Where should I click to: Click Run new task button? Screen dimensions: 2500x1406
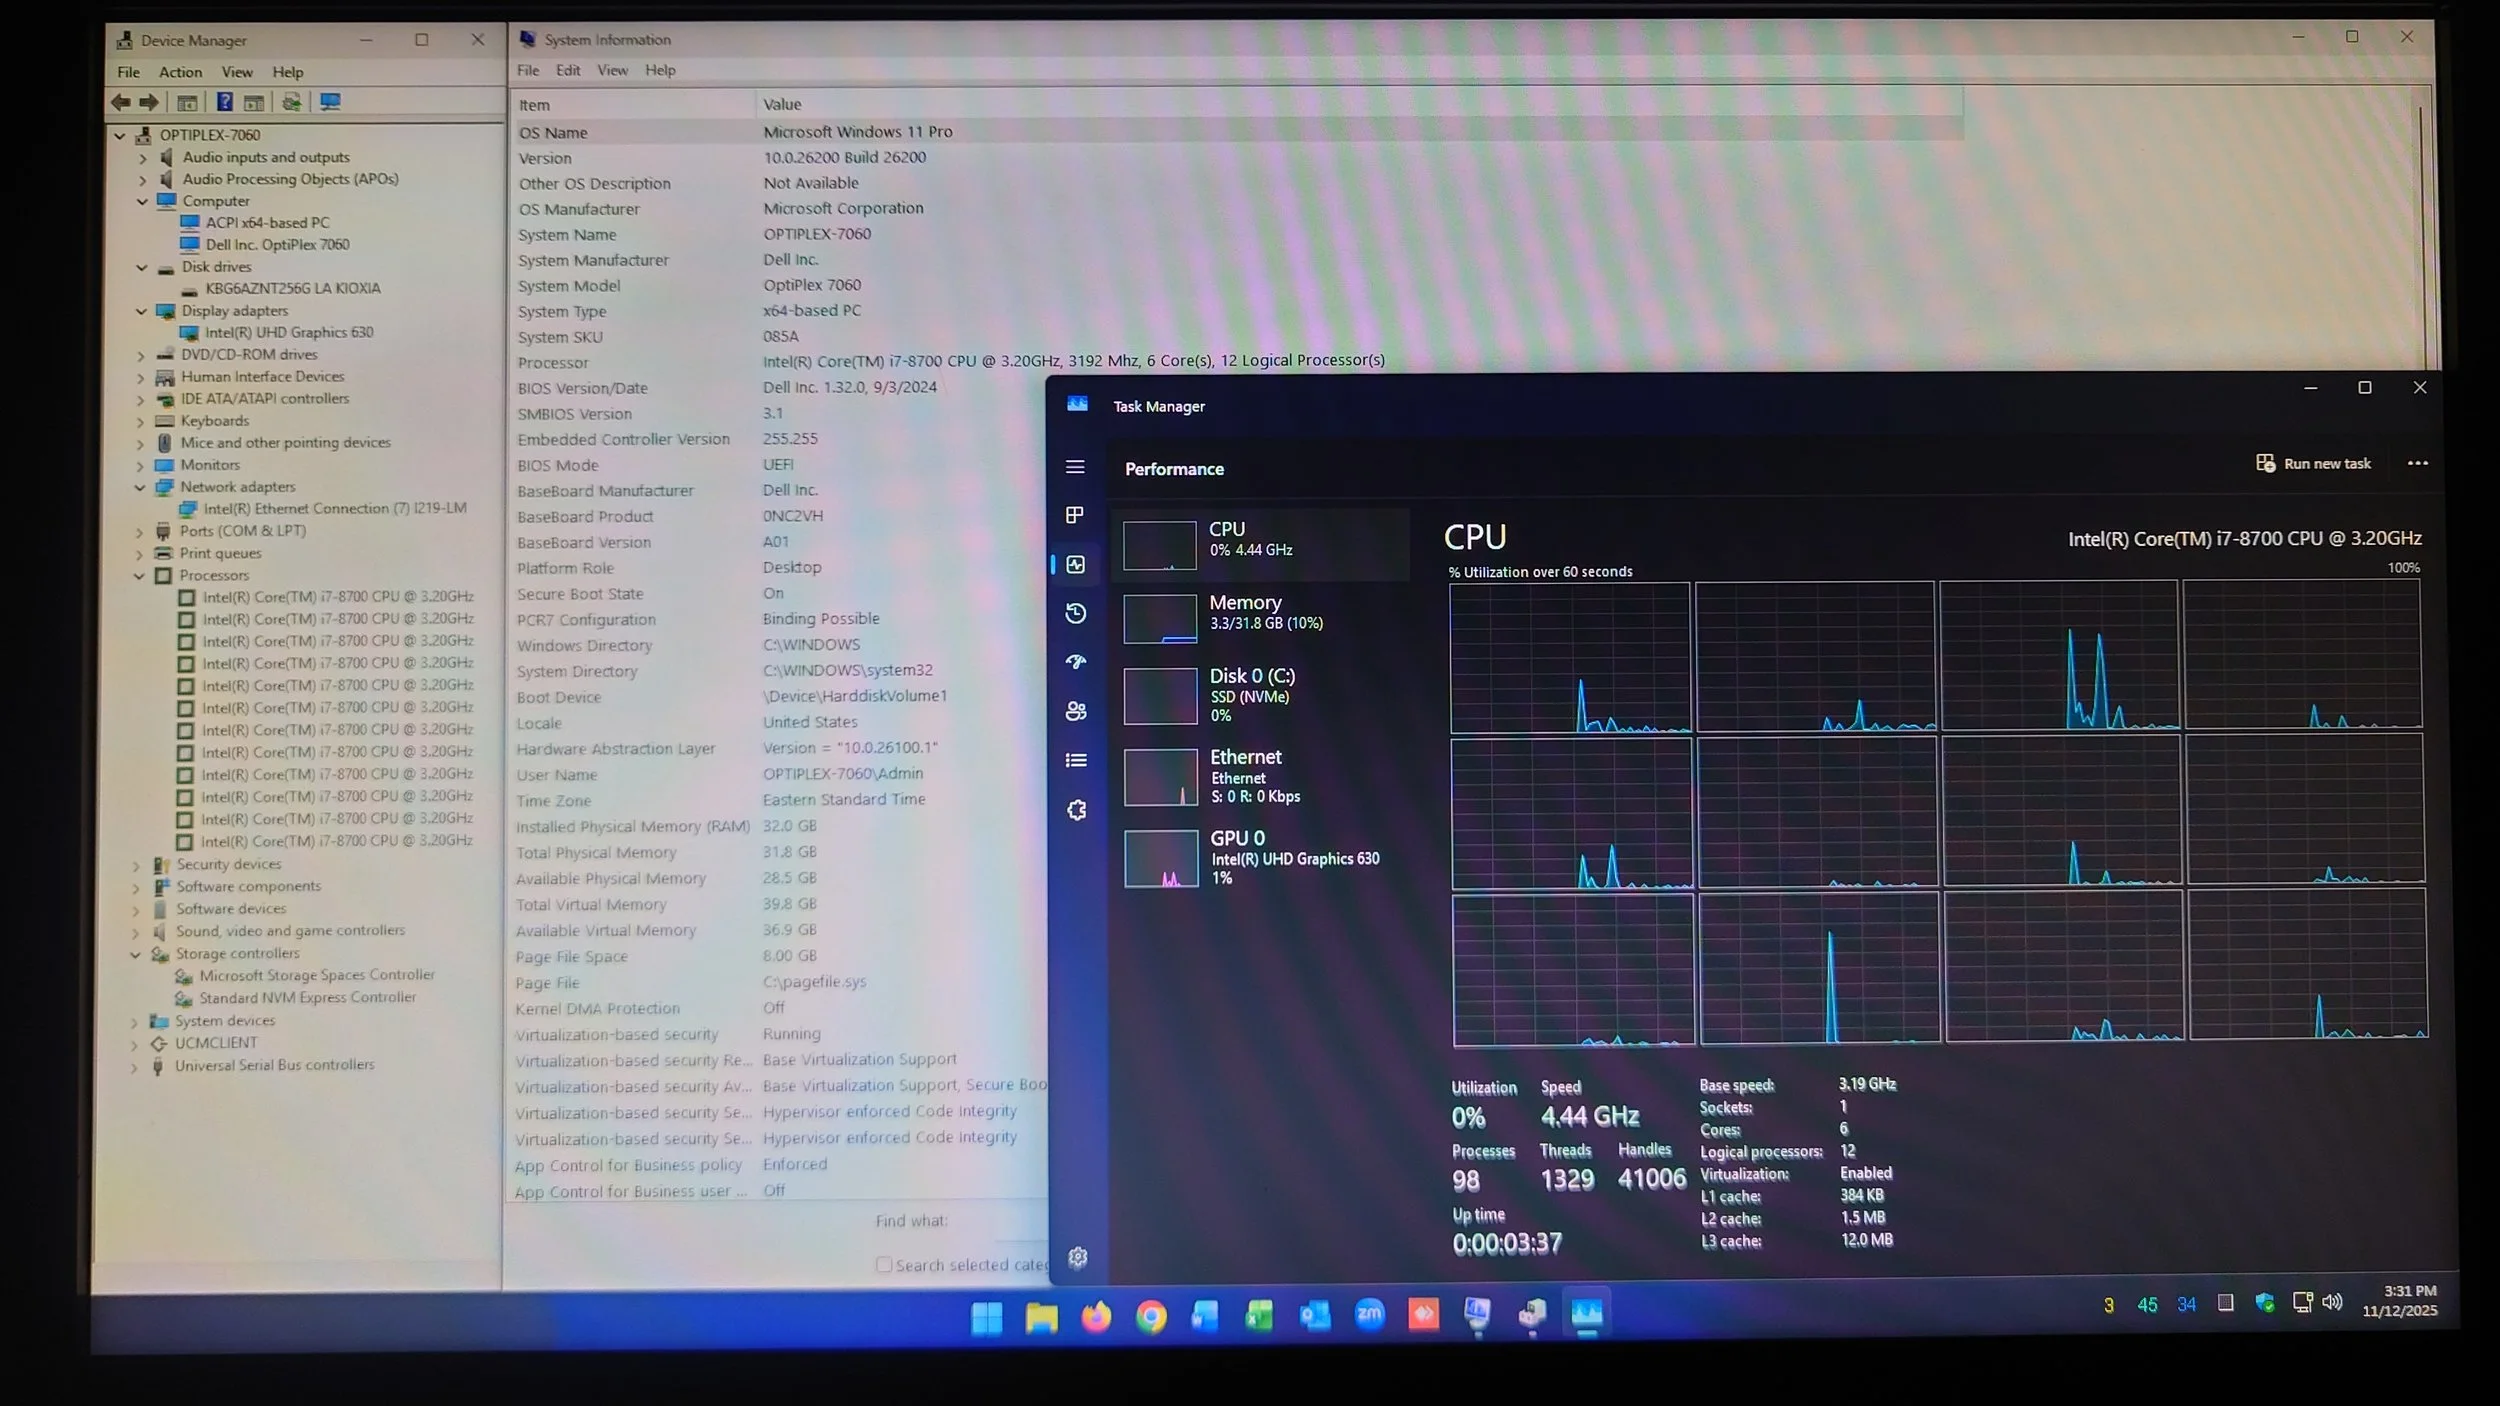[x=2314, y=464]
